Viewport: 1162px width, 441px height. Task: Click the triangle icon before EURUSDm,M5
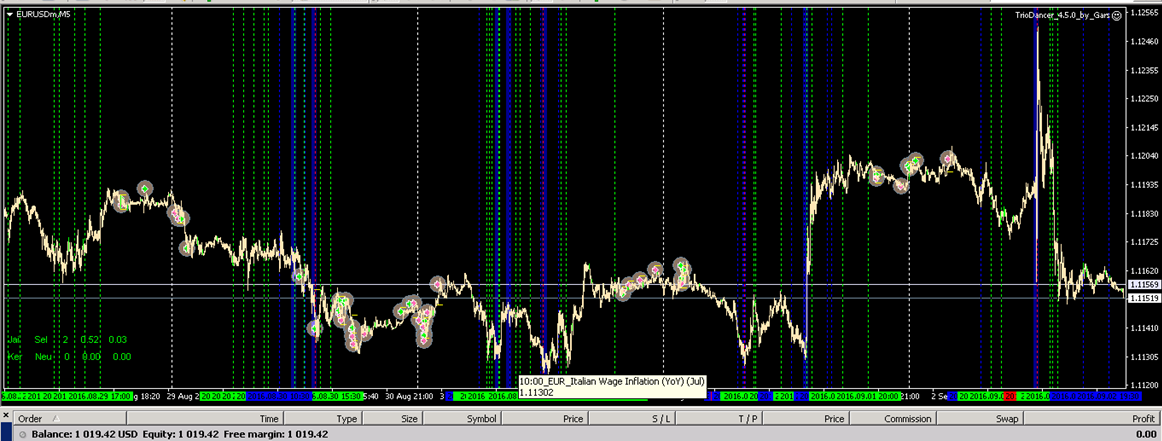(x=10, y=13)
